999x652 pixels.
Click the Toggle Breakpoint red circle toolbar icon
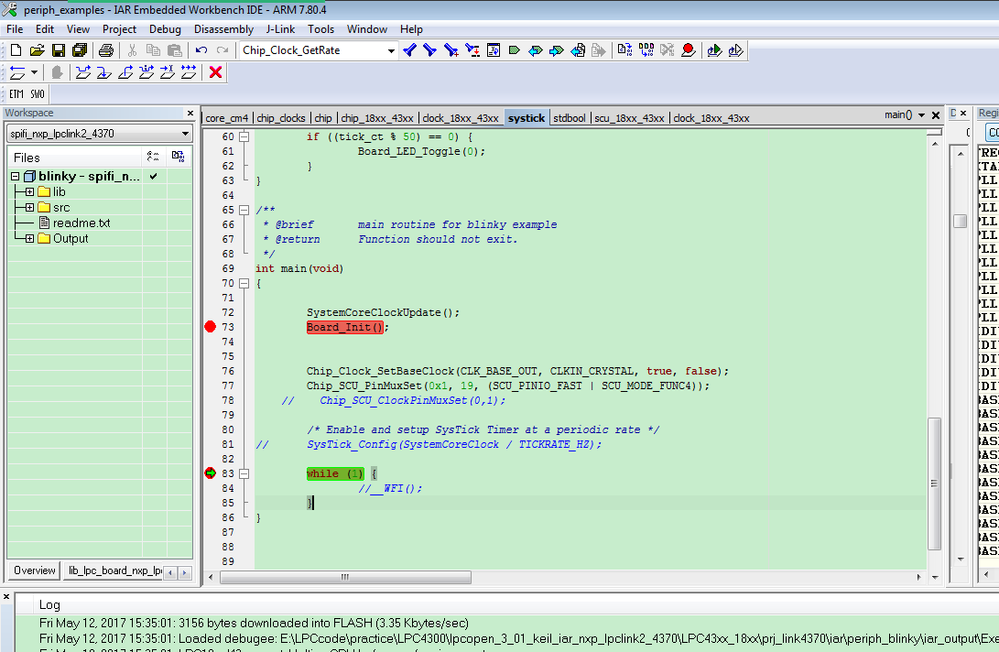point(688,50)
